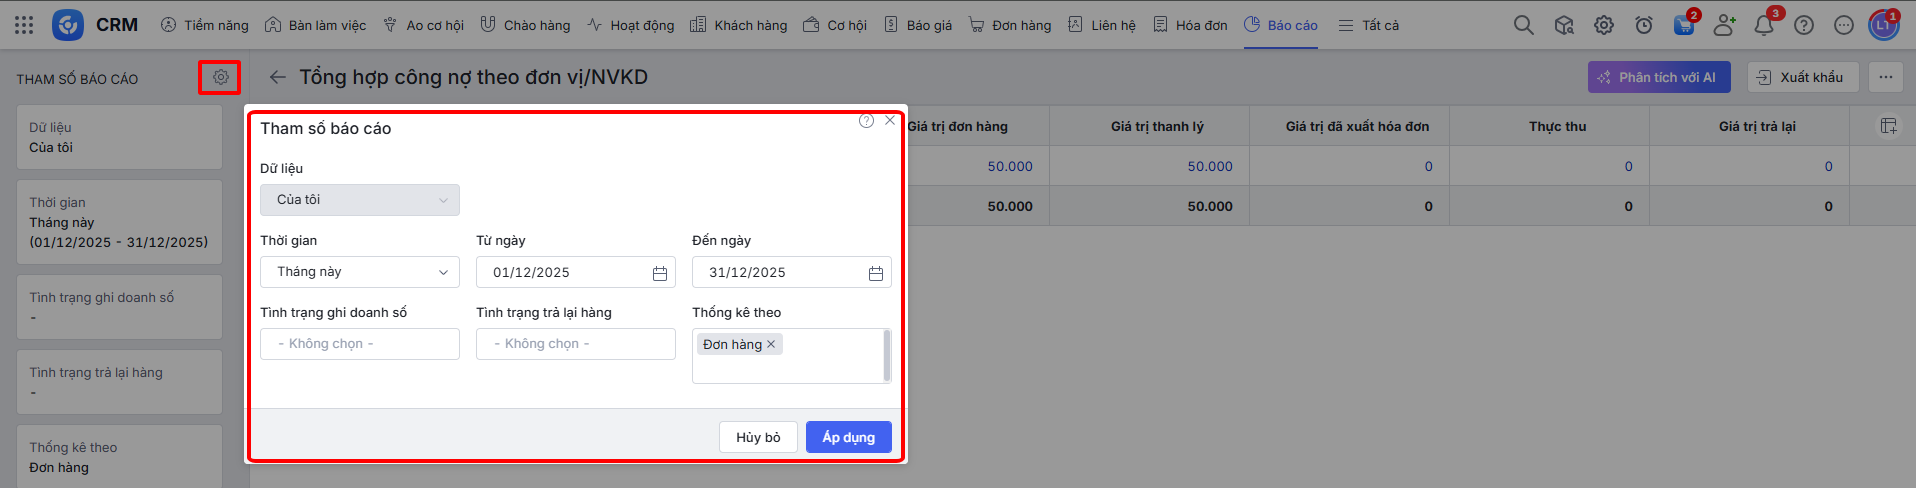Open the notifications bell

1764,25
